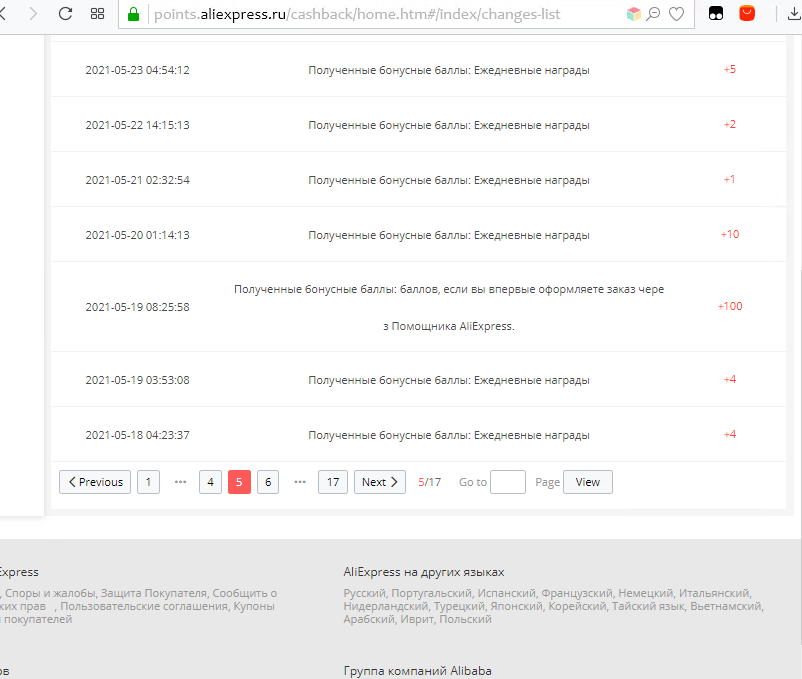Click the colored cube icon in address bar

pyautogui.click(x=633, y=14)
